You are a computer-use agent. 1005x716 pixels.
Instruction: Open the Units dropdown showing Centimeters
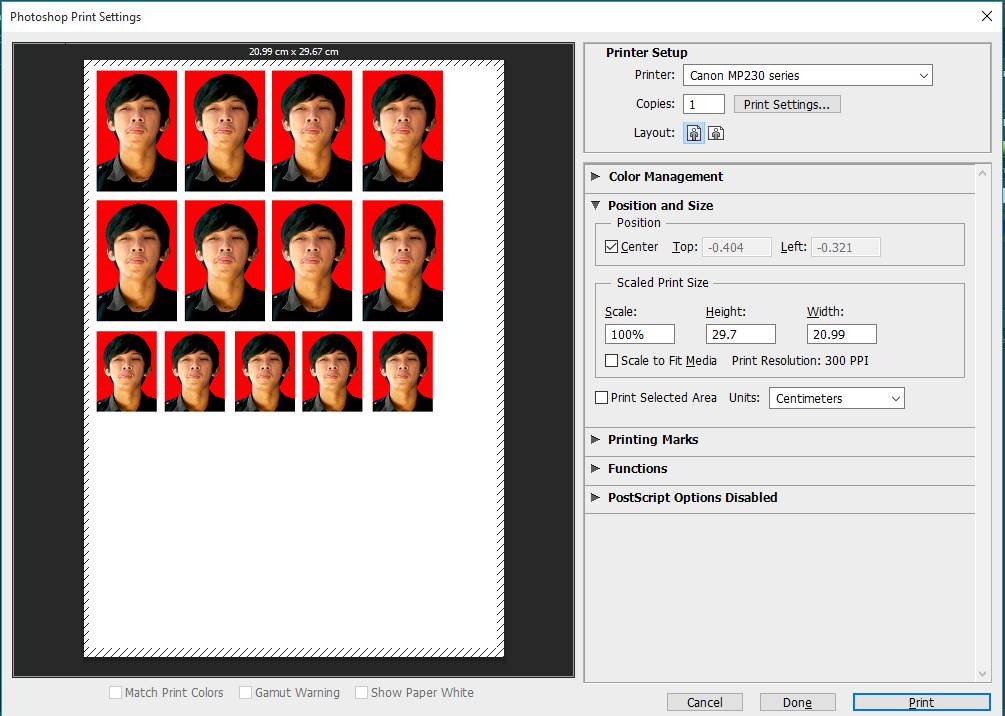(836, 398)
